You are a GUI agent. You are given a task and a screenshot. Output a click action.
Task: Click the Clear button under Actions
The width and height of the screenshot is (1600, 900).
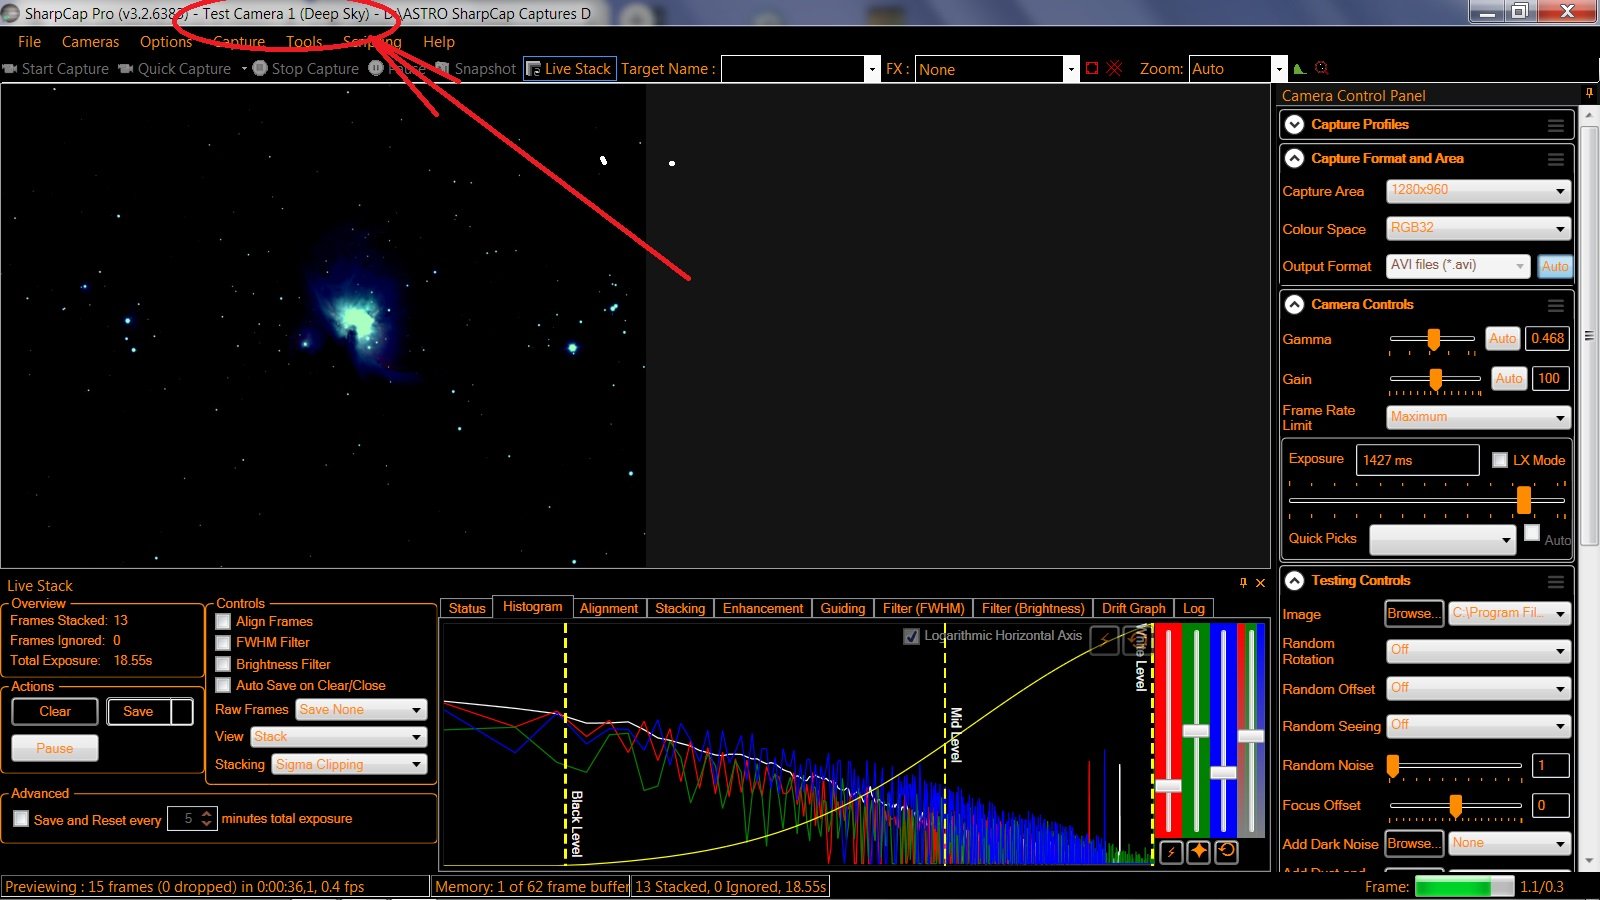(55, 712)
